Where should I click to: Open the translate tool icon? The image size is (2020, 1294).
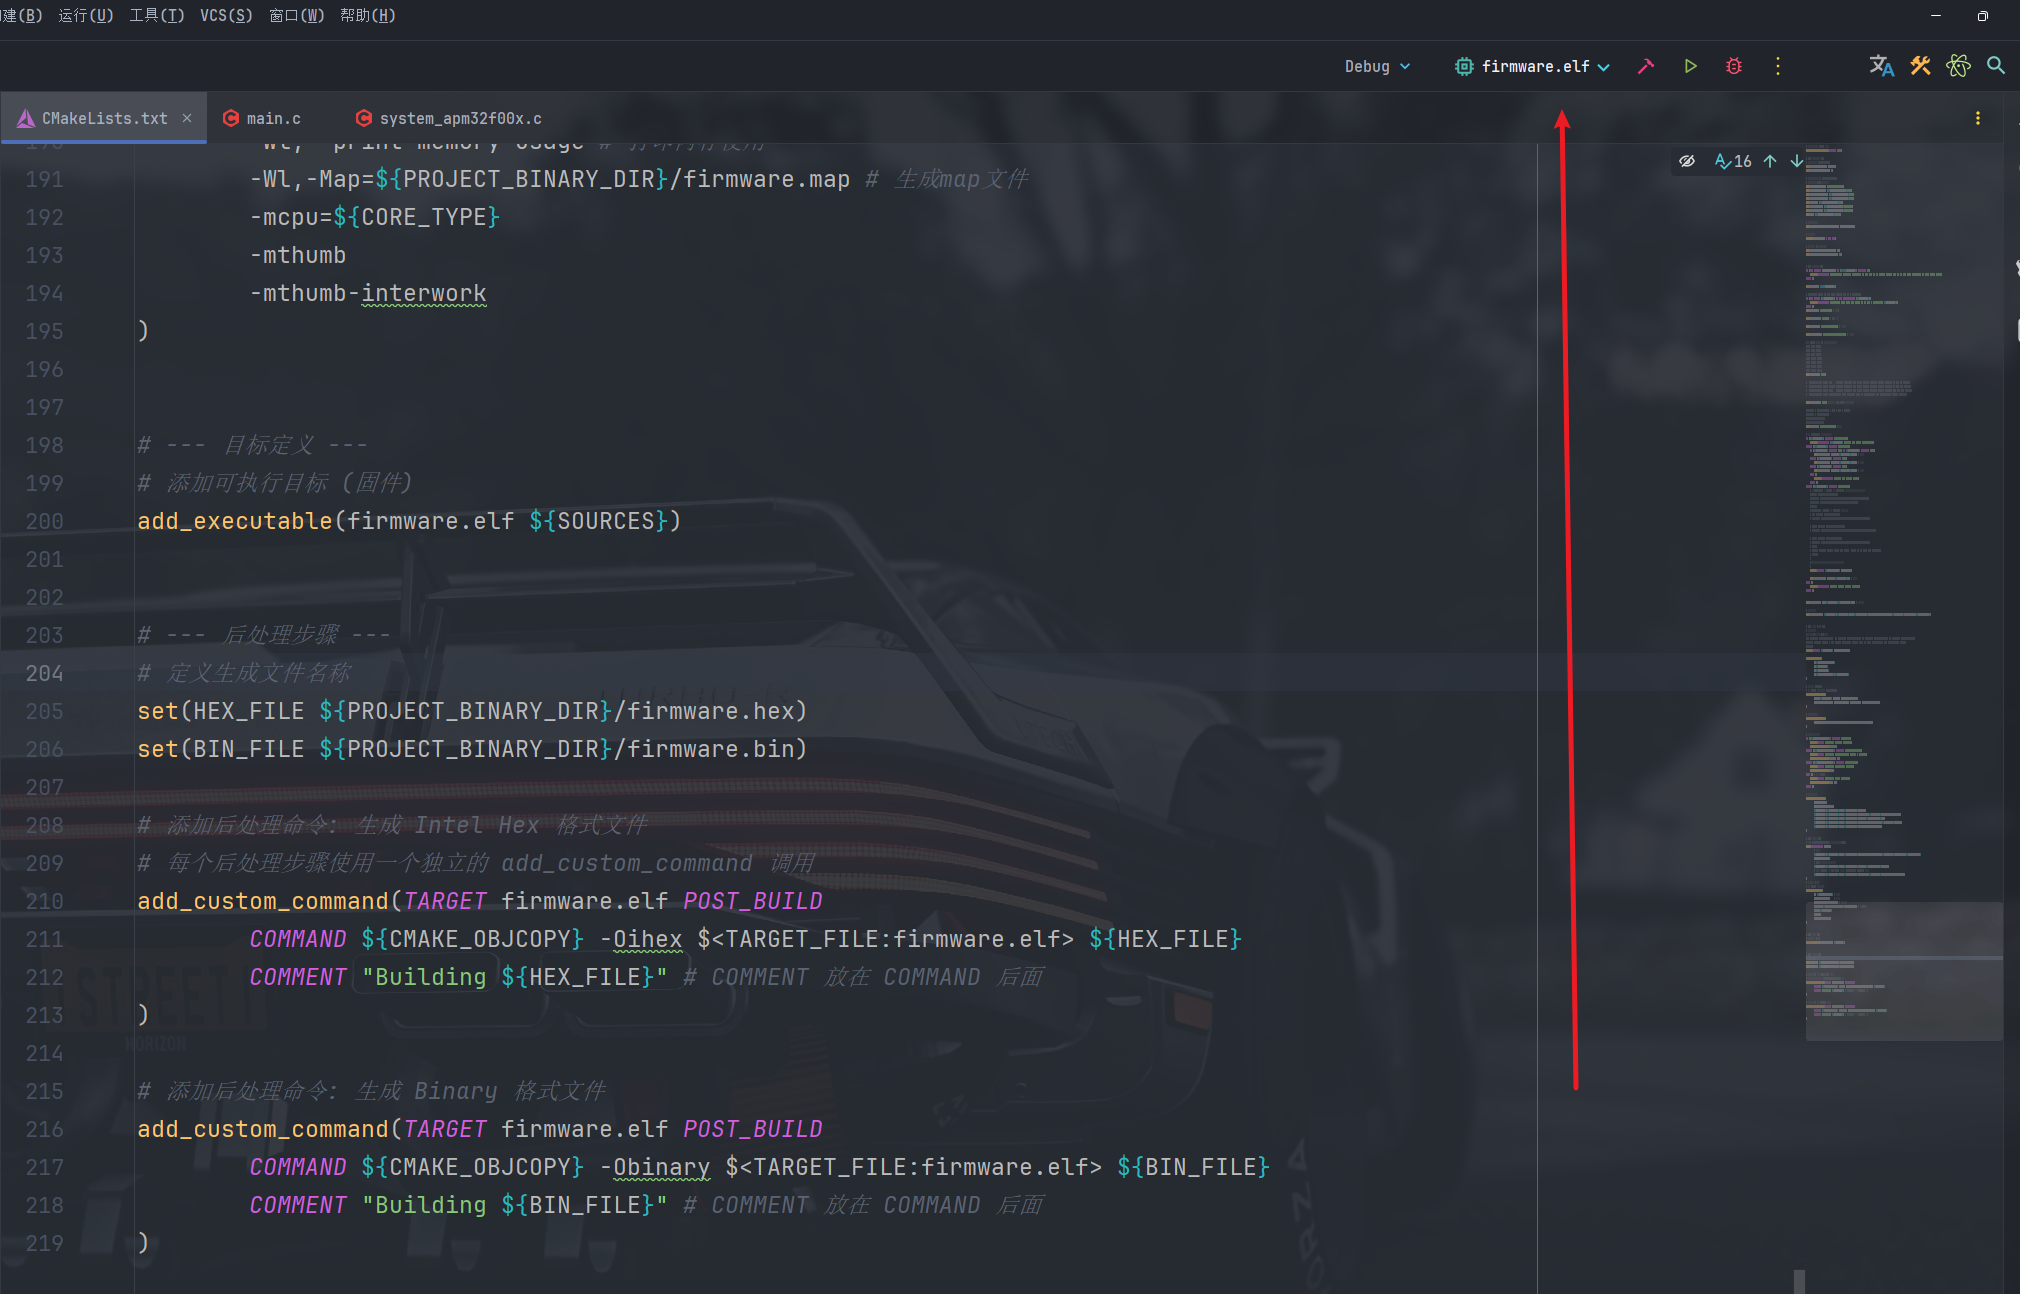[x=1881, y=66]
